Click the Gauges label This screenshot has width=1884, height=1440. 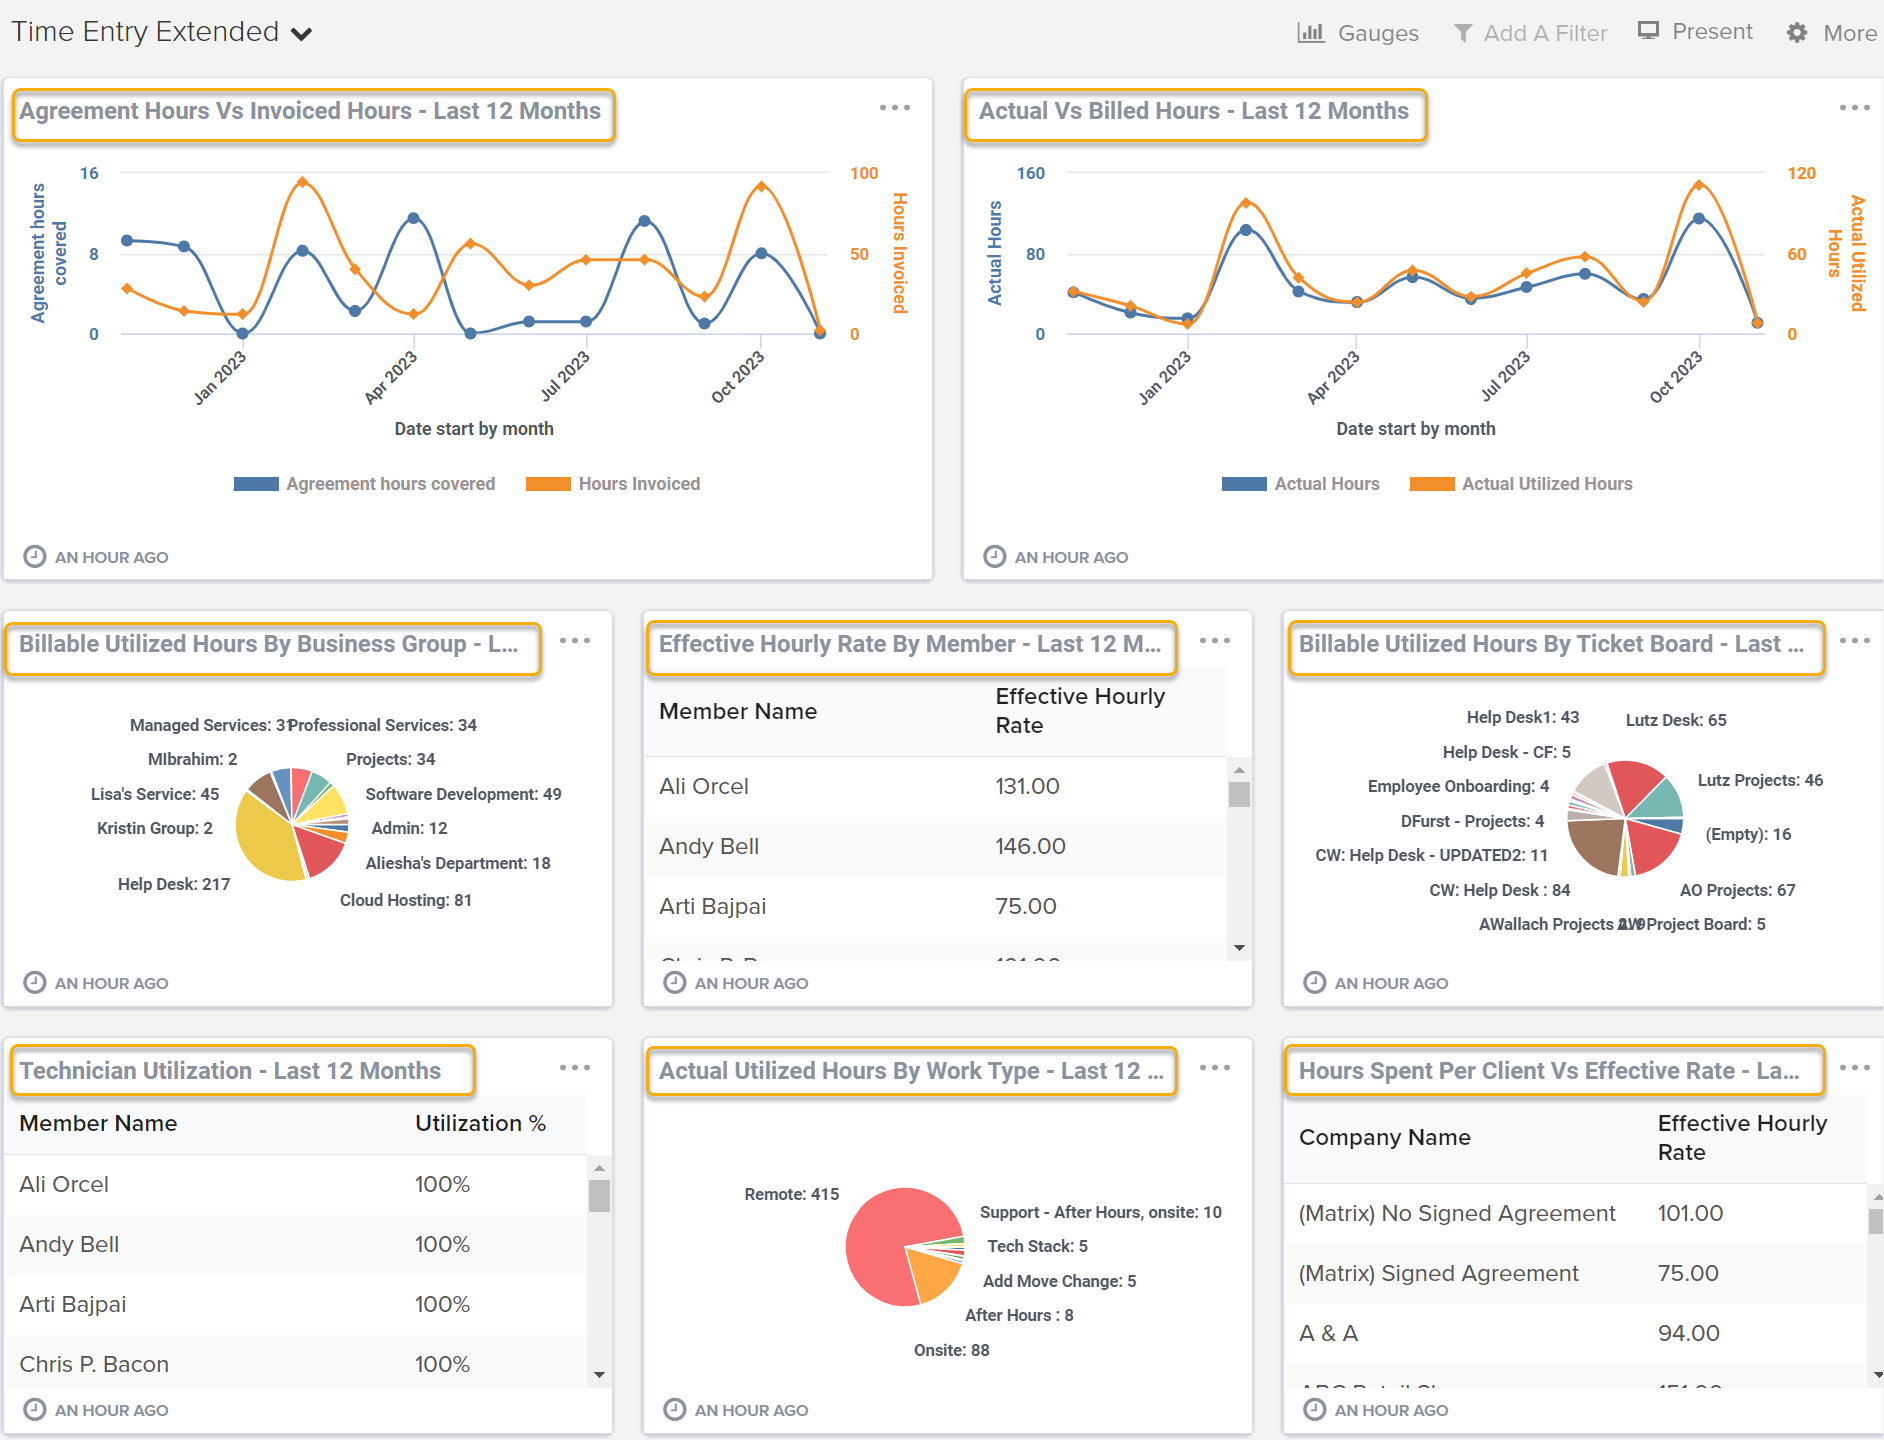[x=1378, y=33]
